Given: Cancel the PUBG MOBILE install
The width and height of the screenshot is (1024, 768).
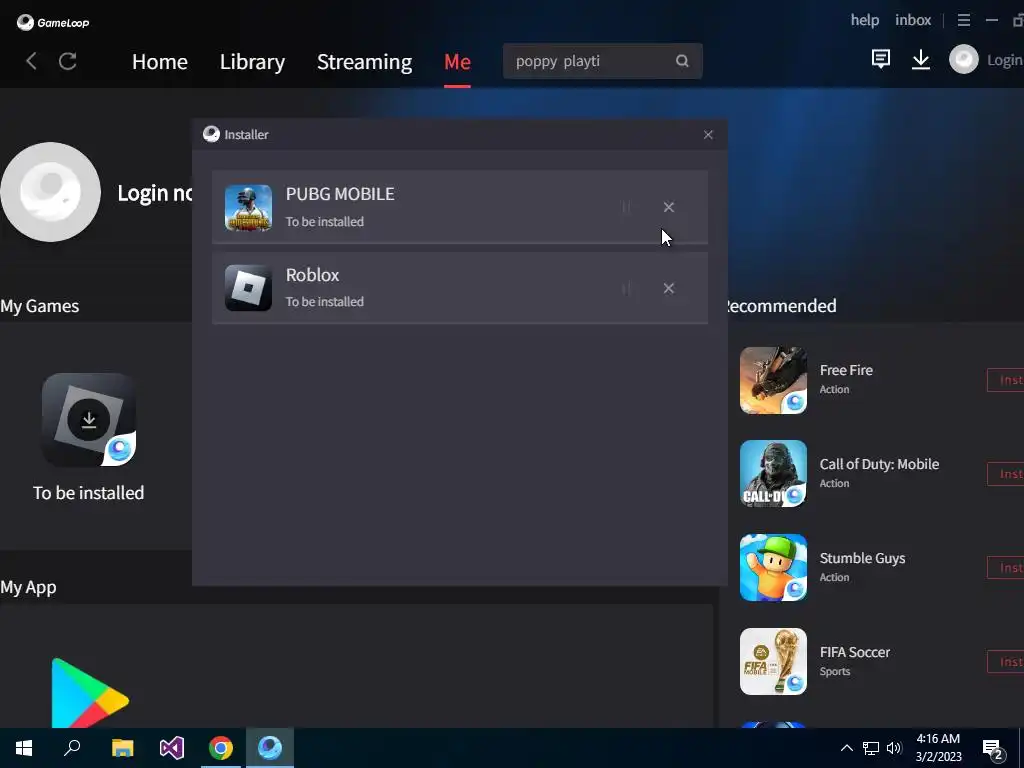Looking at the screenshot, I should click(669, 207).
